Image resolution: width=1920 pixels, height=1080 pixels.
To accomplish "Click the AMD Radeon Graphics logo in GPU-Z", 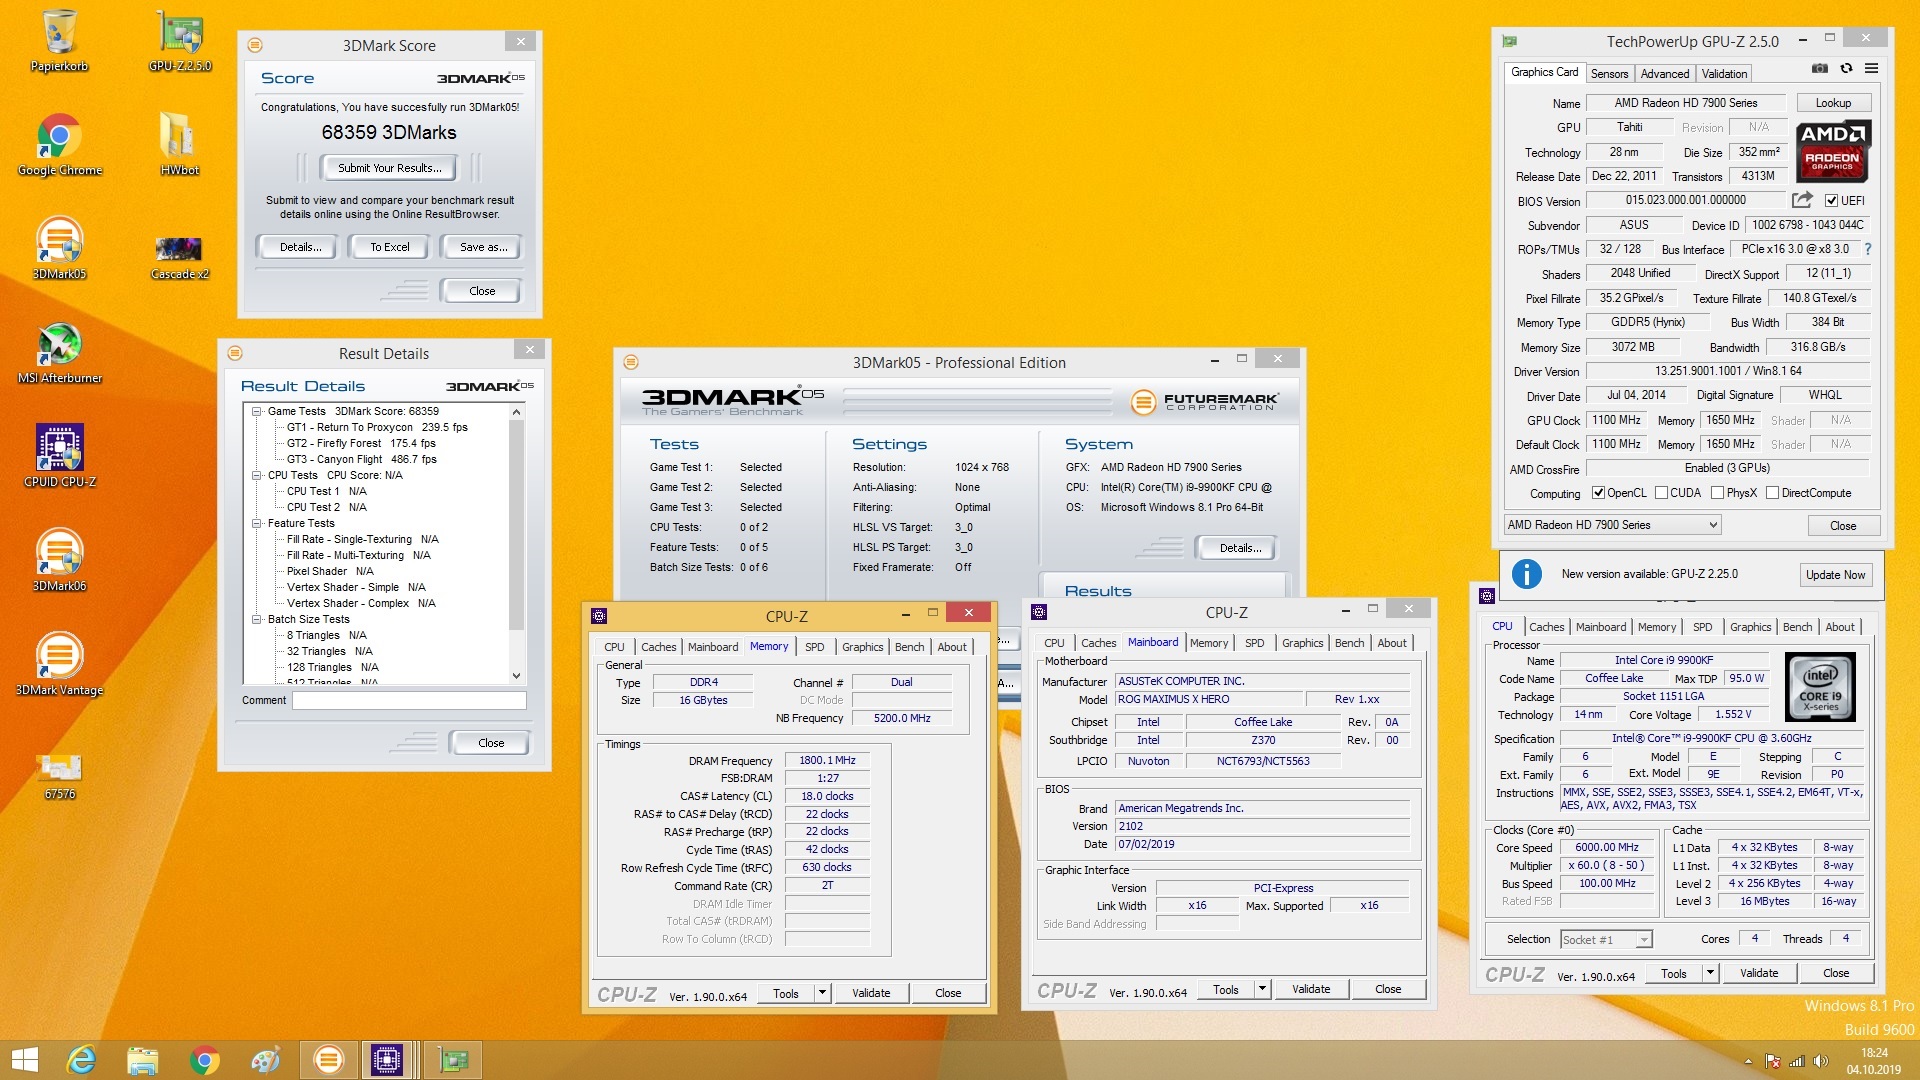I will click(1833, 152).
